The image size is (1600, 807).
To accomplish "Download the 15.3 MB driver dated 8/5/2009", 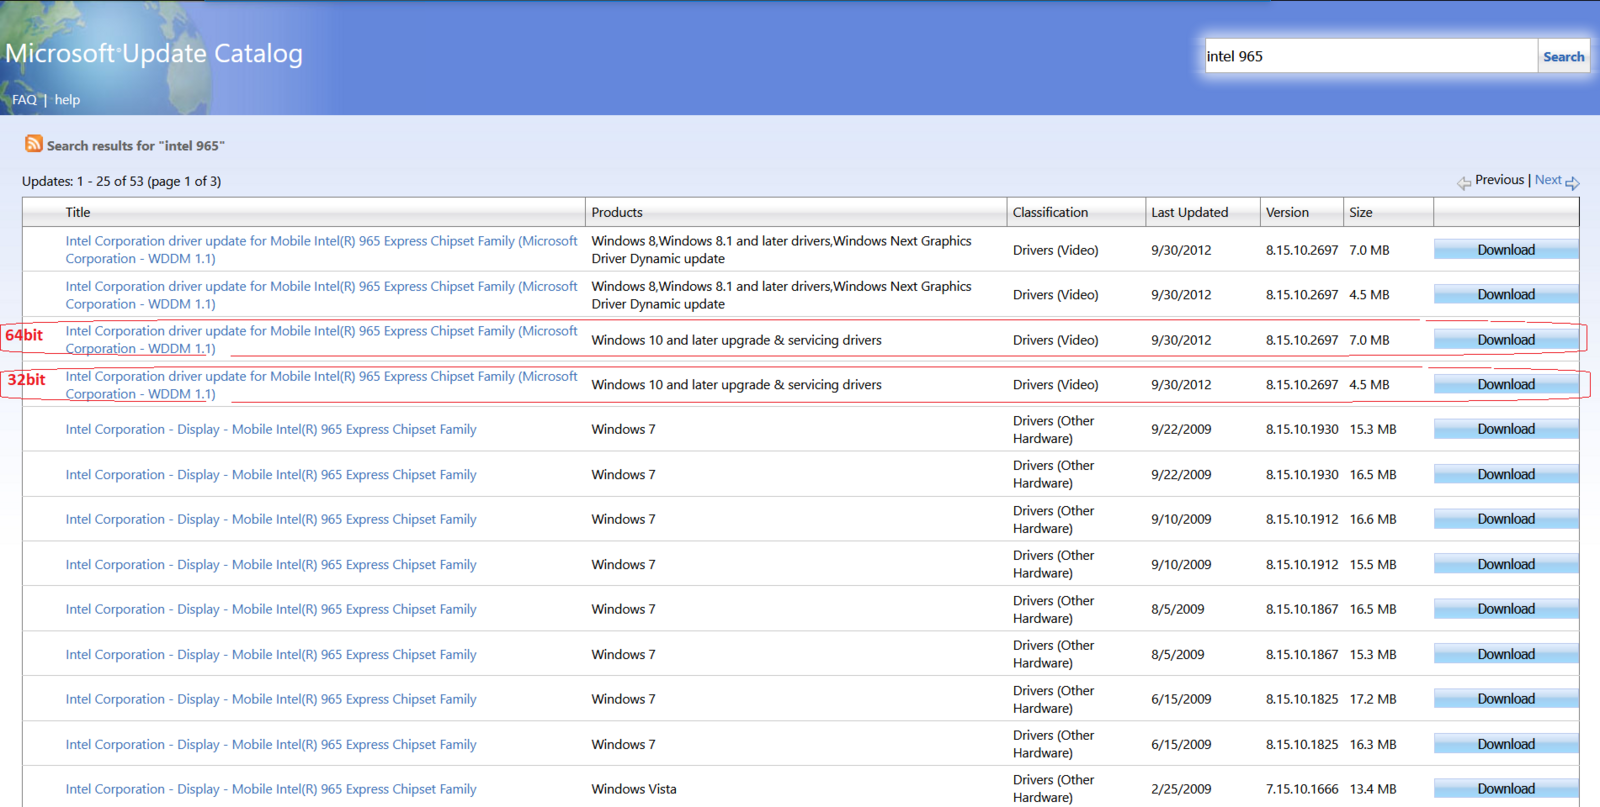I will pyautogui.click(x=1506, y=654).
